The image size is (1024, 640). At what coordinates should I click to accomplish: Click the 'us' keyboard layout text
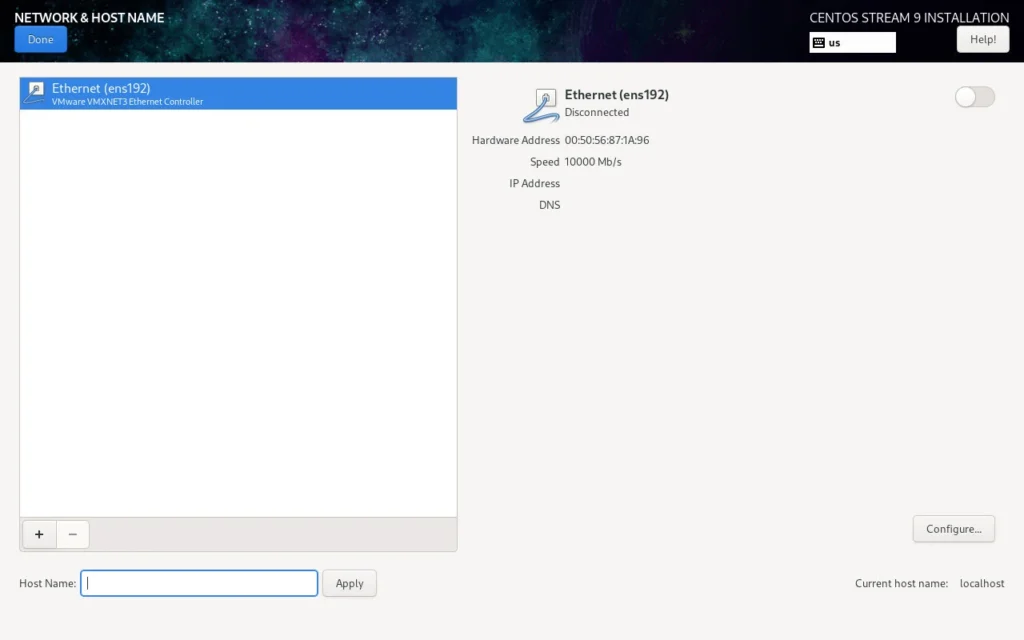835,43
